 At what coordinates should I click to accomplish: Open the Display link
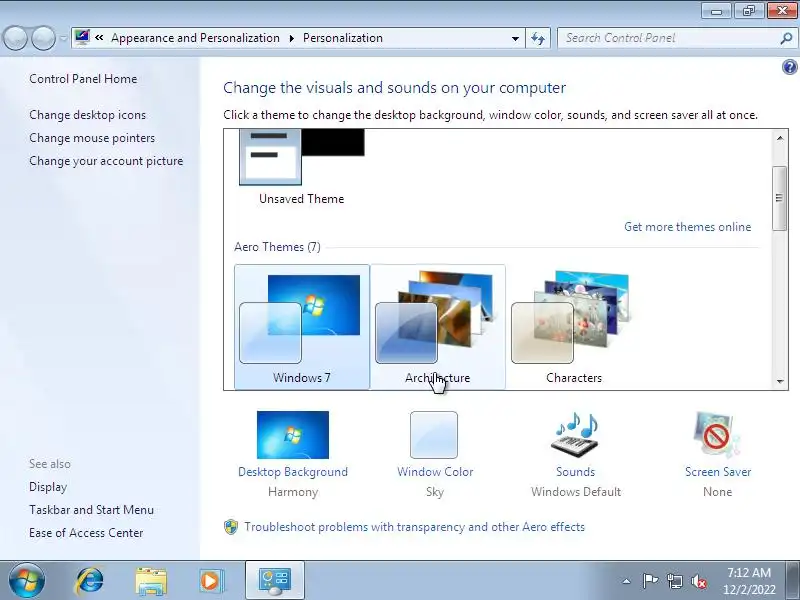click(48, 487)
